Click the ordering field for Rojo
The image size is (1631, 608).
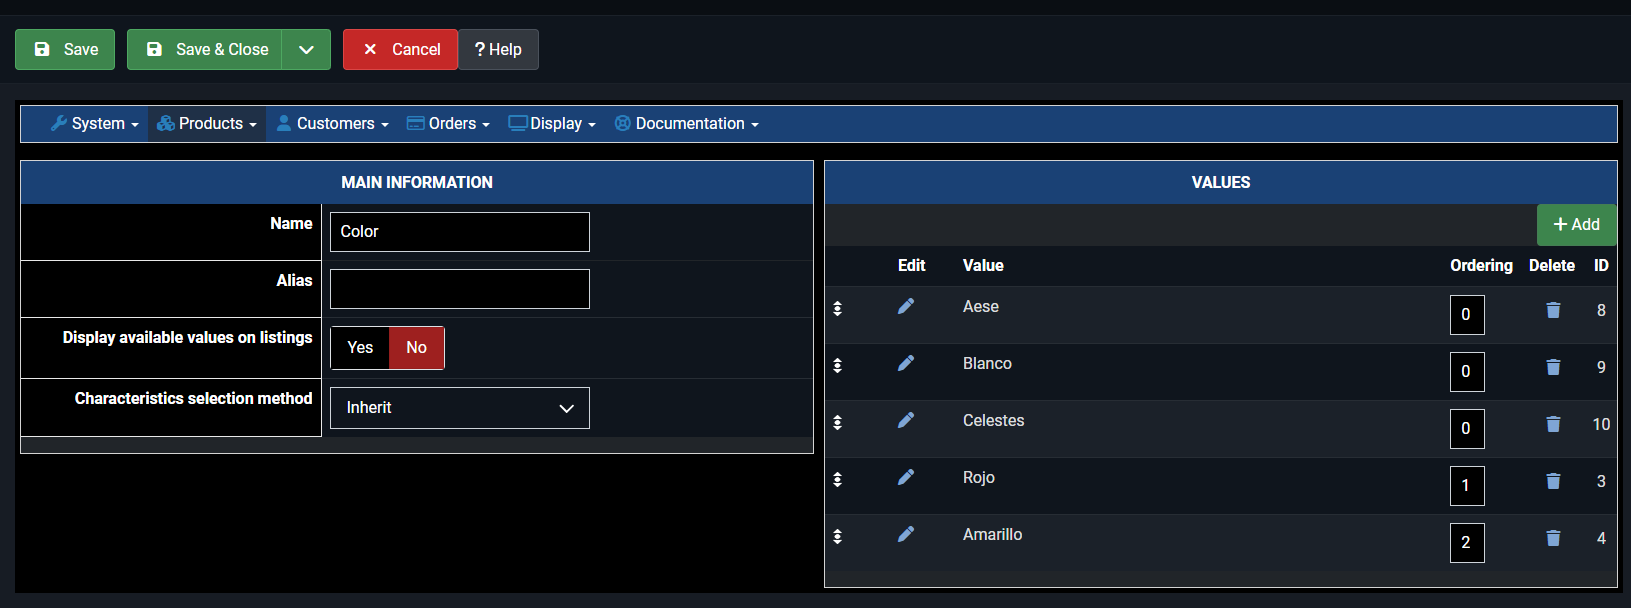1467,486
